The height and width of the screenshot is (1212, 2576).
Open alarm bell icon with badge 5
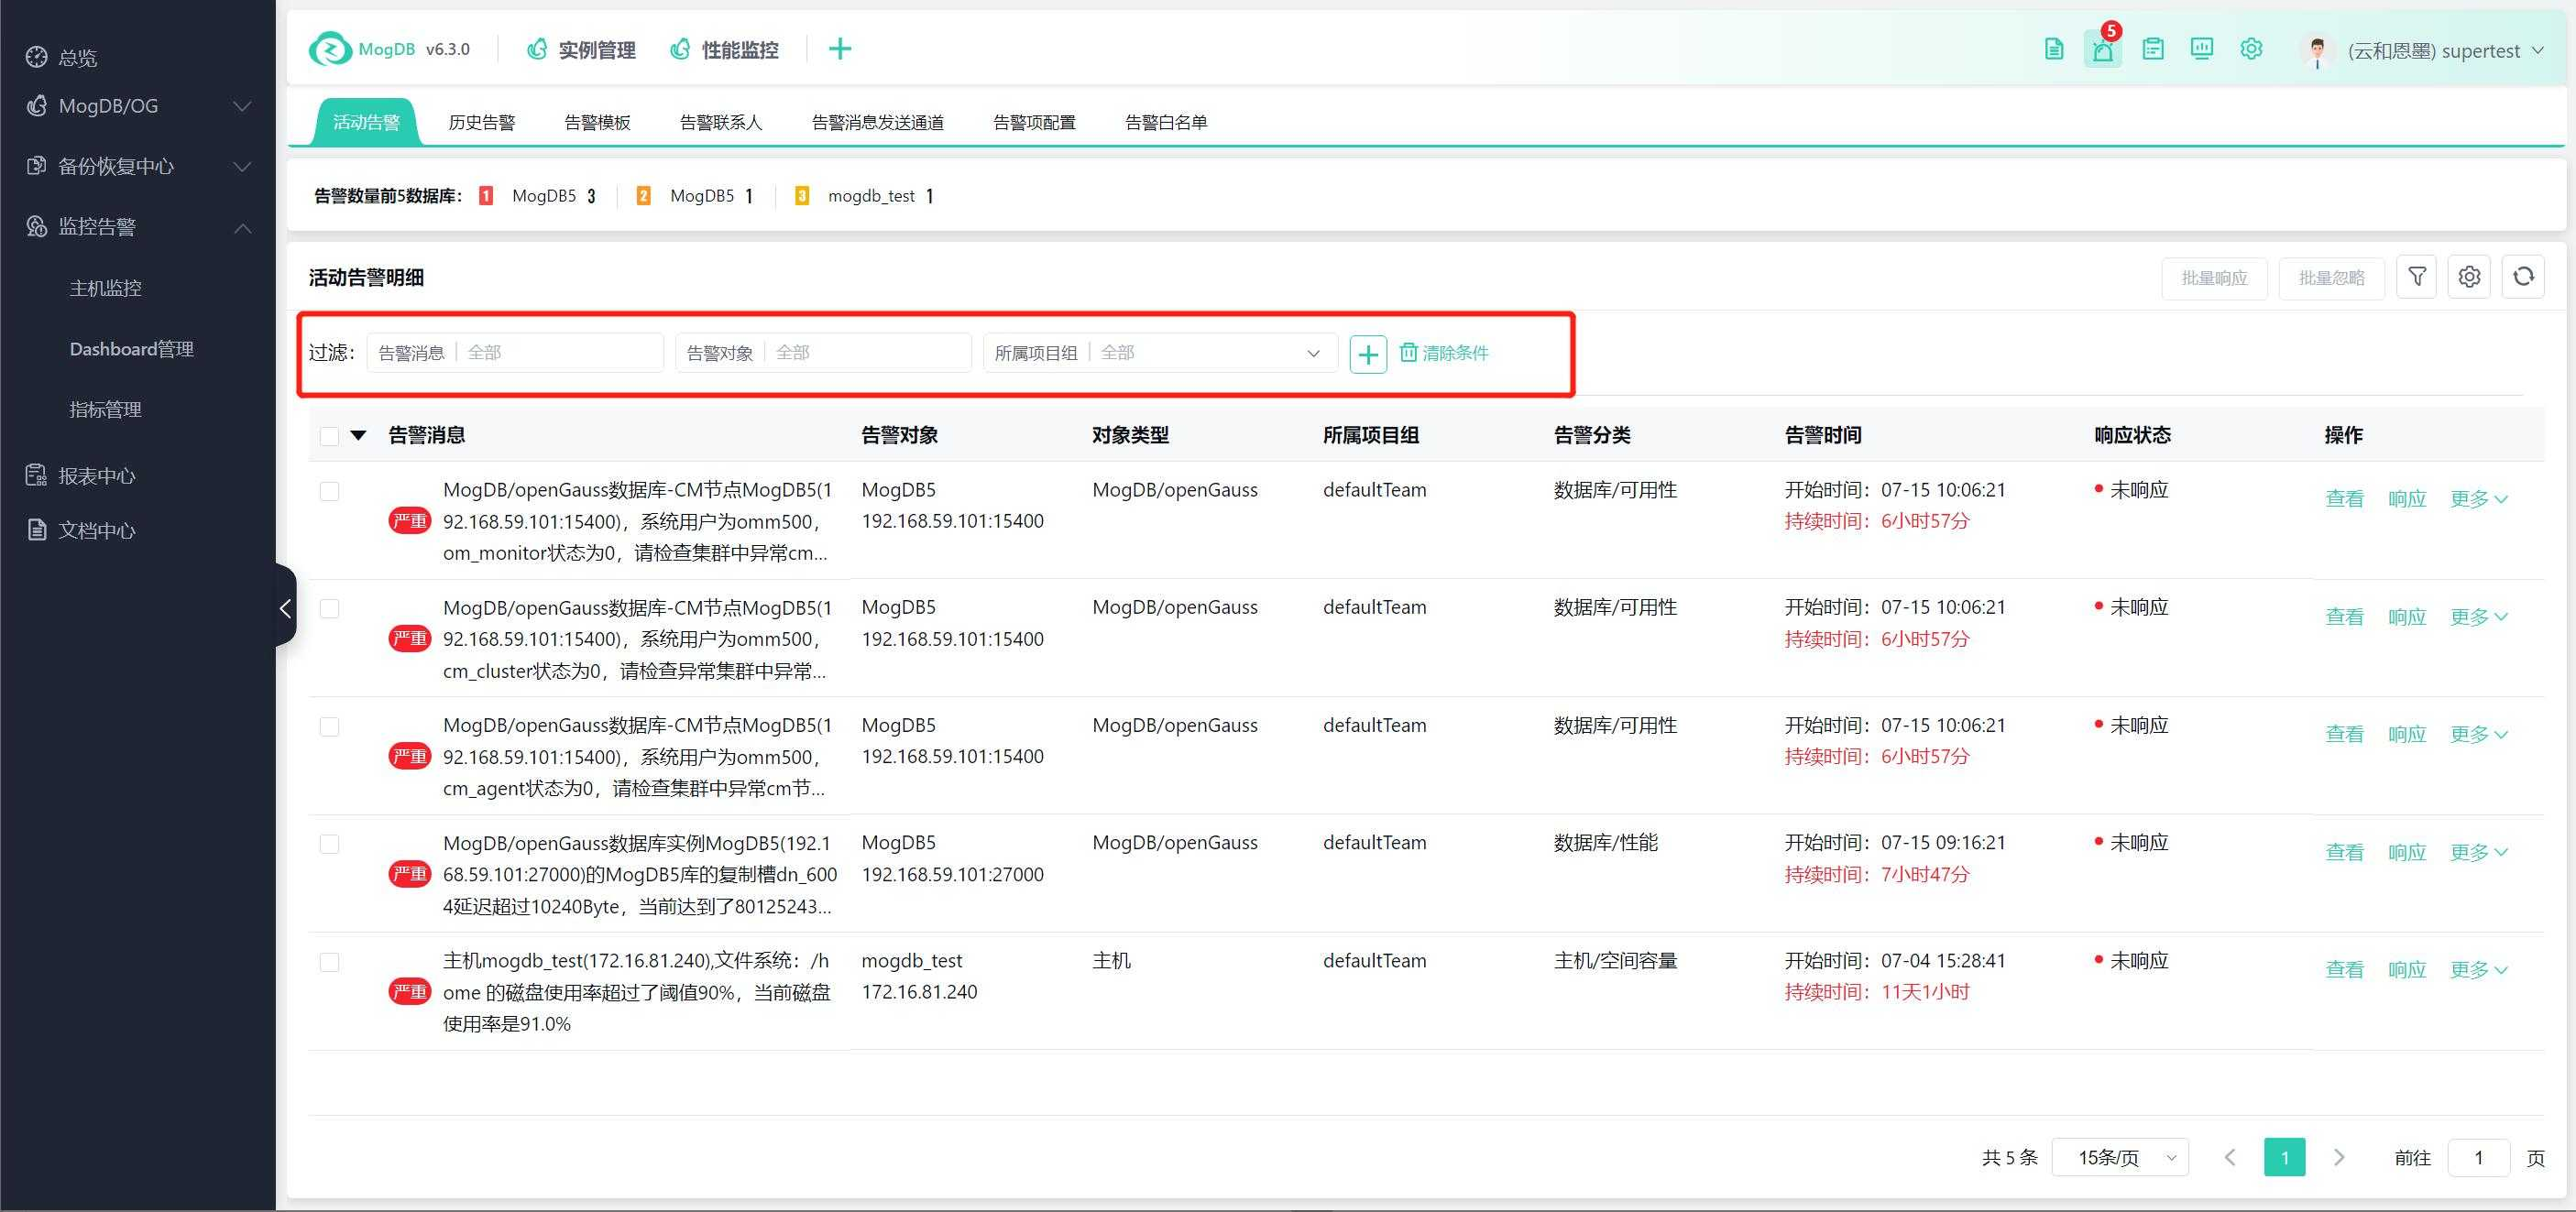click(x=2103, y=49)
